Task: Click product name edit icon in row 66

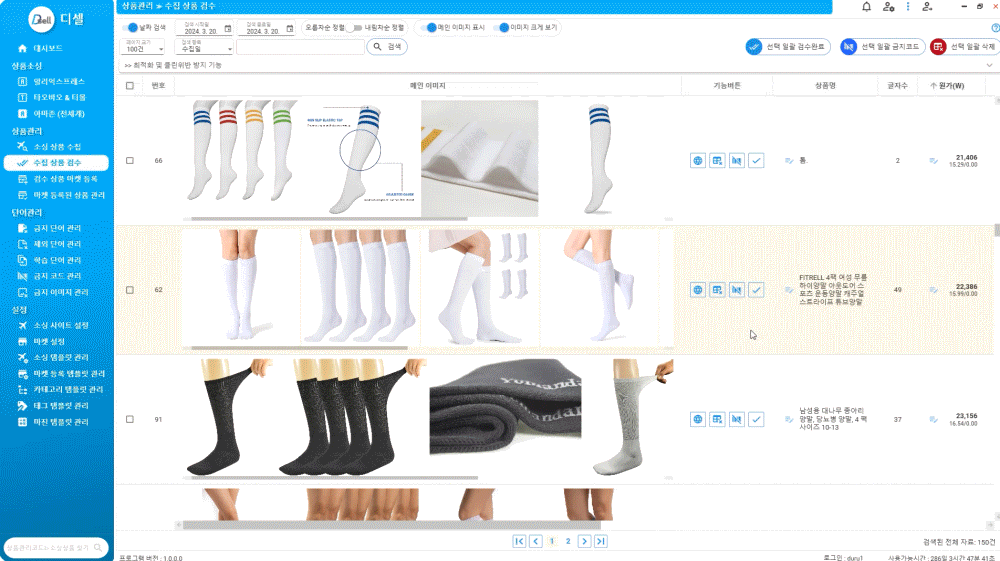Action: [789, 161]
